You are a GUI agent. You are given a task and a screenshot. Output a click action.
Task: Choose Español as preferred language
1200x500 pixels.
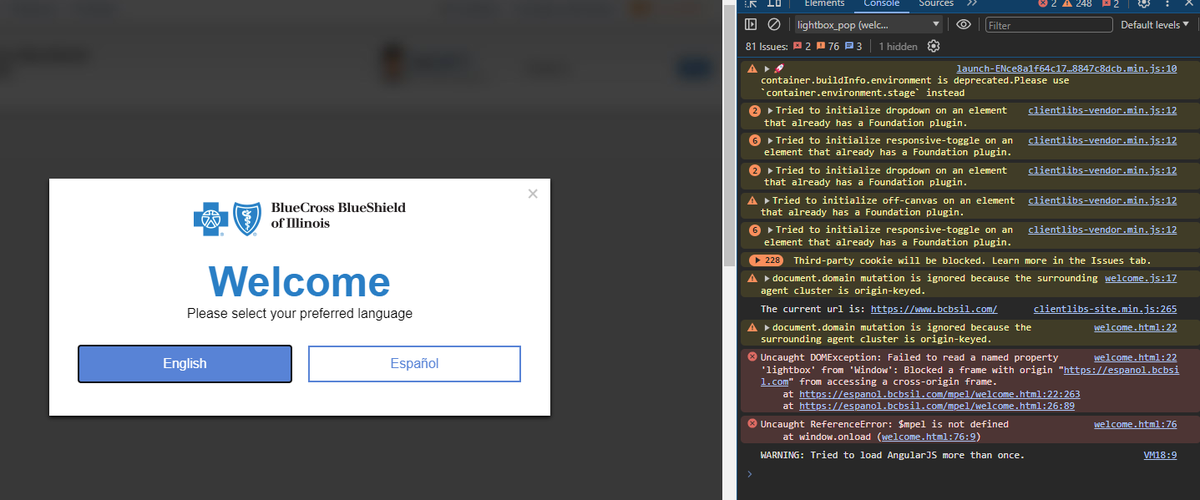point(414,364)
